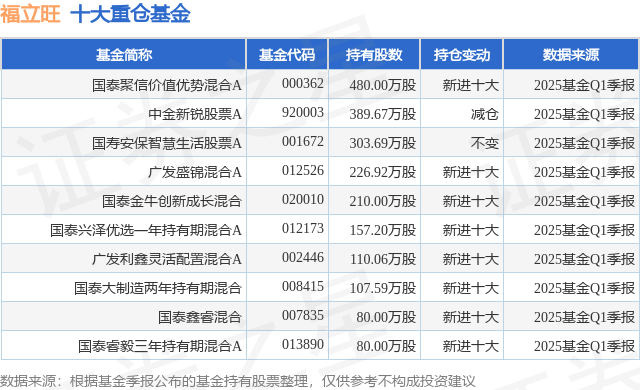The width and height of the screenshot is (640, 390).
Task: Select fund 中金新锐股票A
Action: coord(195,114)
